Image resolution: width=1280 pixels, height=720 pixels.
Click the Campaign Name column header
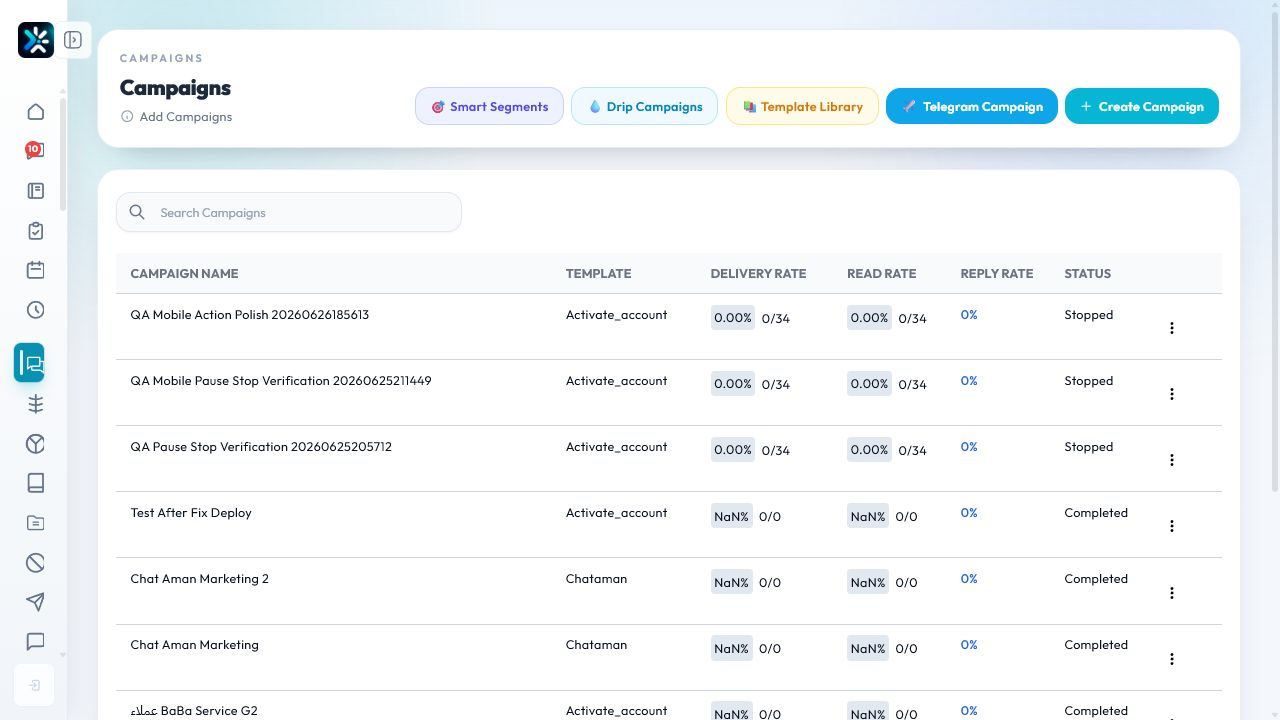tap(184, 273)
